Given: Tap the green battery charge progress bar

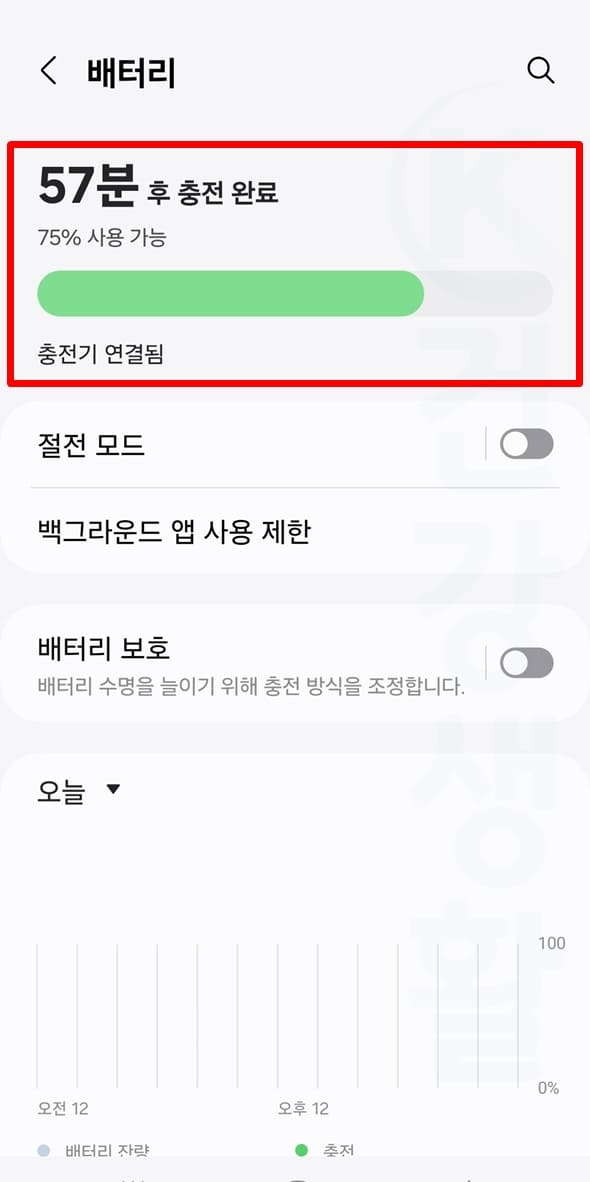Looking at the screenshot, I should pyautogui.click(x=230, y=292).
